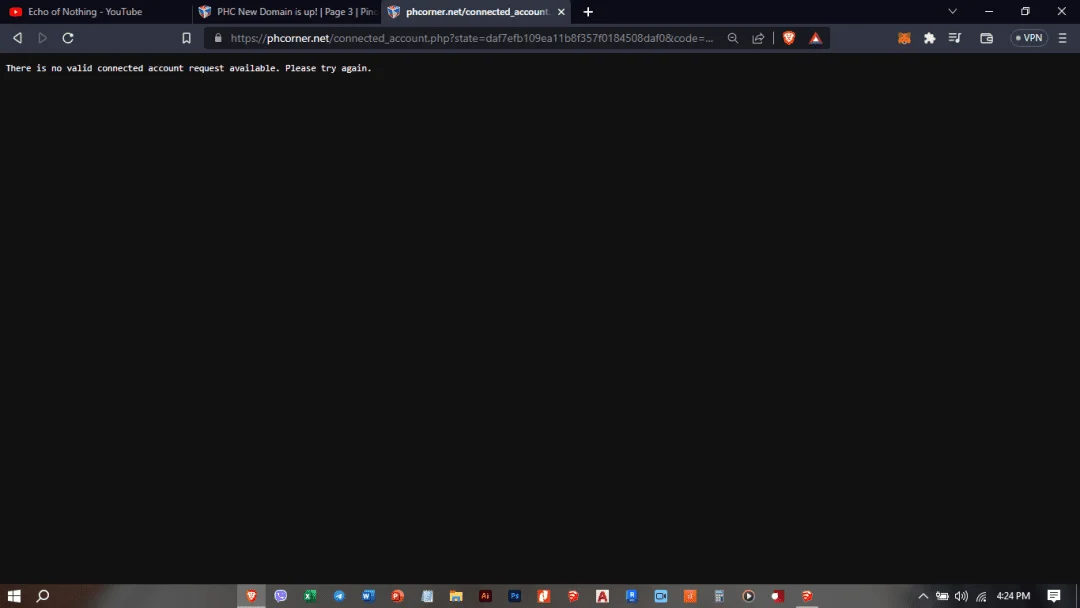Open Brave main hamburger menu

(x=1063, y=39)
